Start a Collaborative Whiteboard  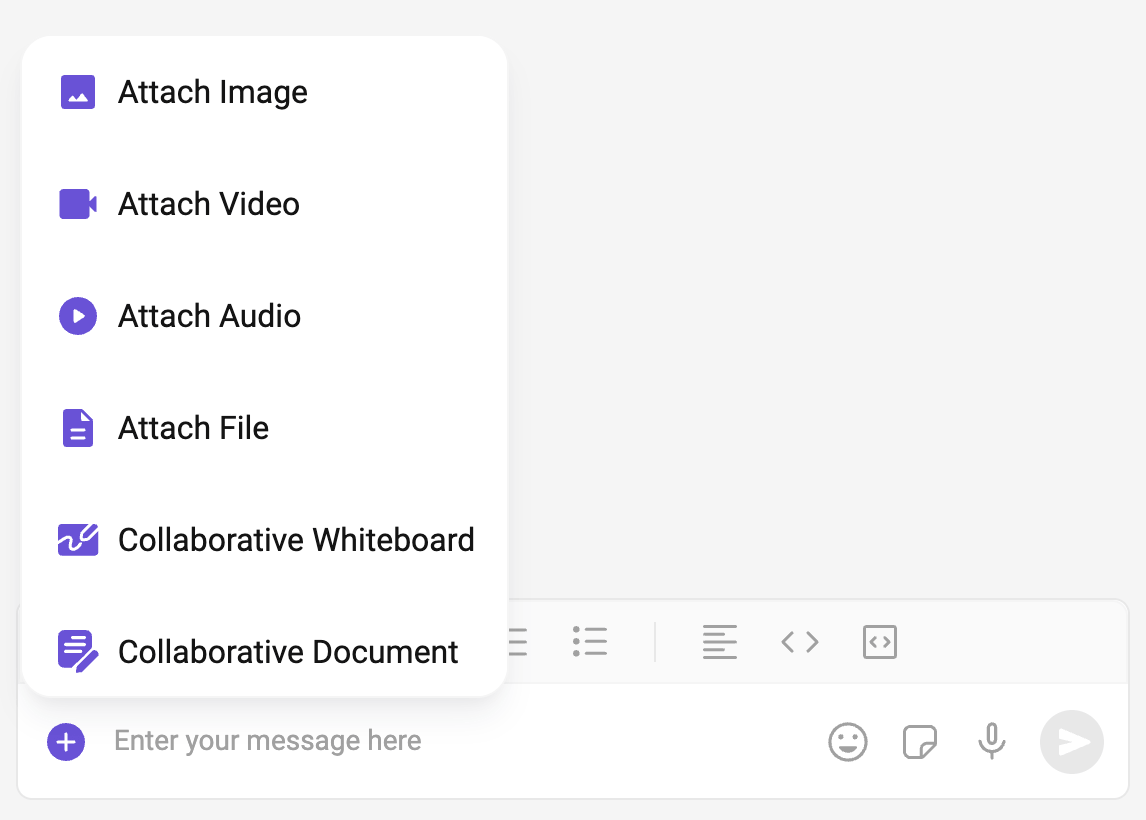pyautogui.click(x=265, y=540)
